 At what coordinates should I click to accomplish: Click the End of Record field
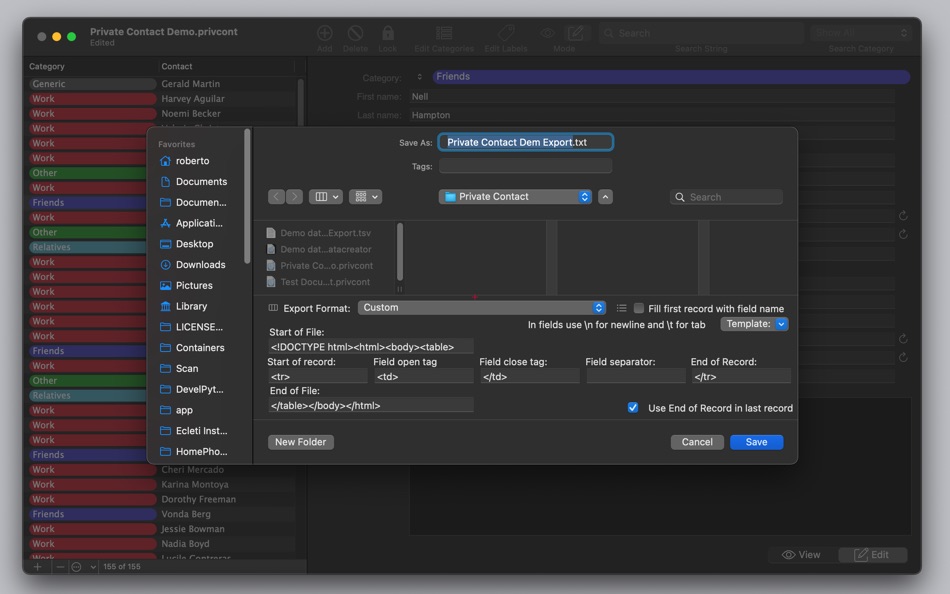(741, 376)
